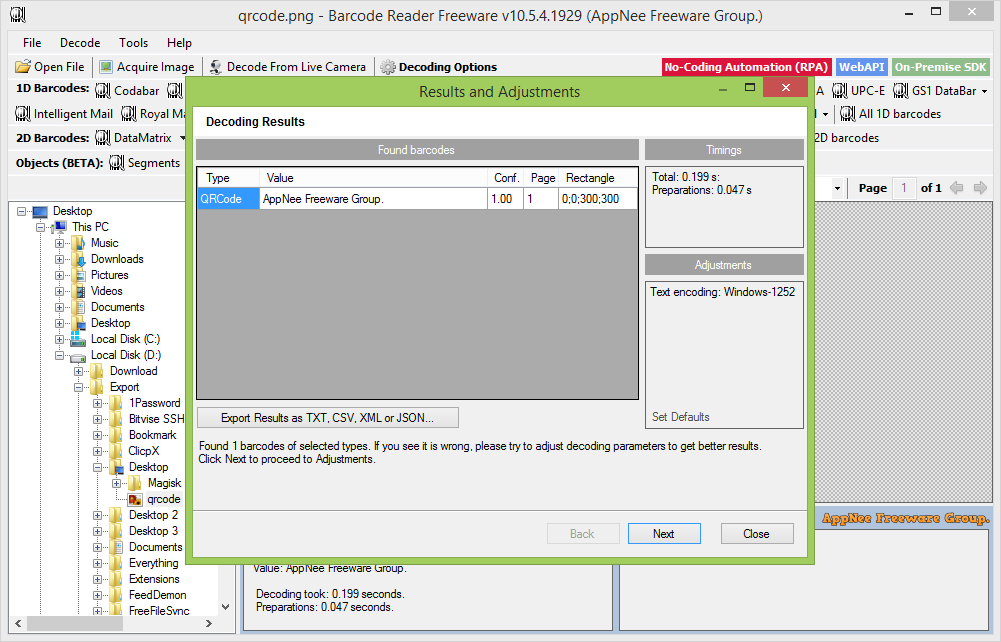
Task: Select the Download folder on D:
Action: pyautogui.click(x=133, y=371)
